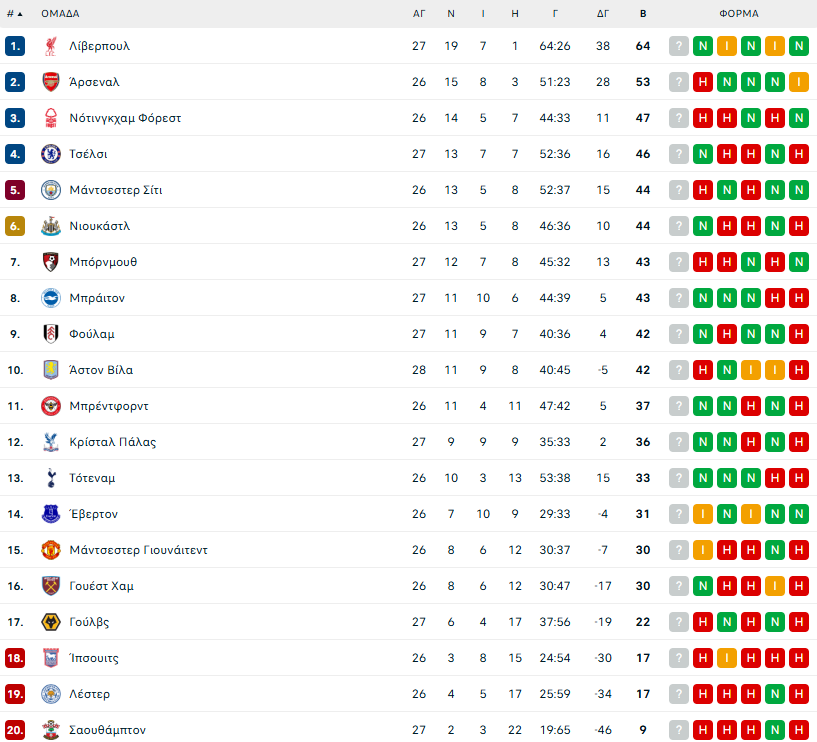Select the Wolves badge icon
817x742 pixels.
click(x=51, y=622)
